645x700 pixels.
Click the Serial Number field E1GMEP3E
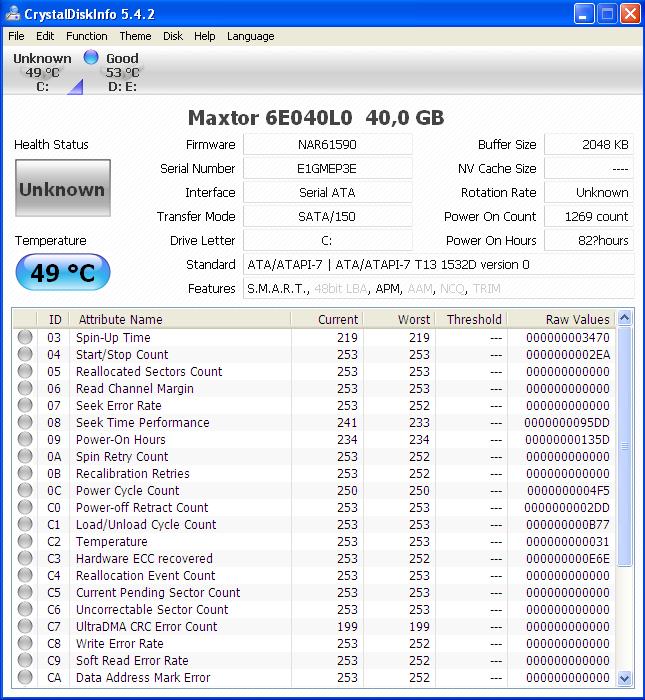tap(328, 169)
